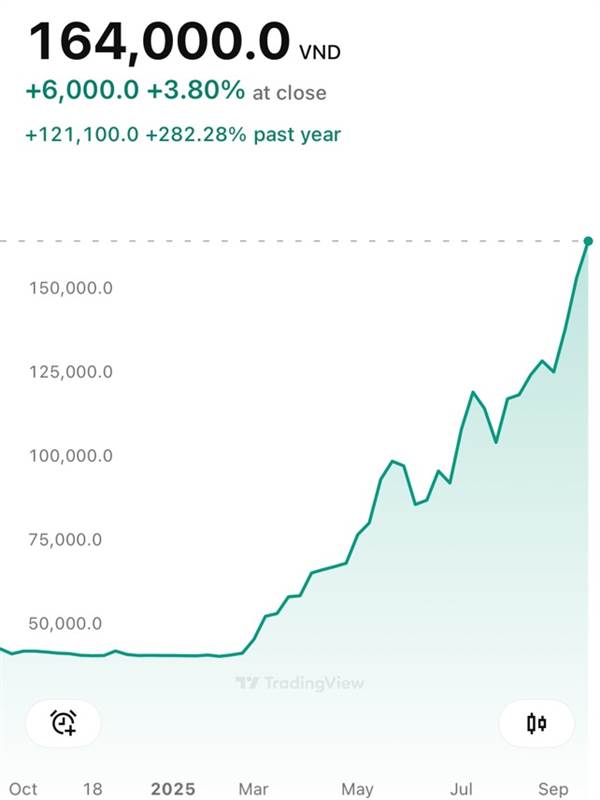This screenshot has height=800, width=600.
Task: Switch chart type with the candlestick icon
Action: click(537, 723)
